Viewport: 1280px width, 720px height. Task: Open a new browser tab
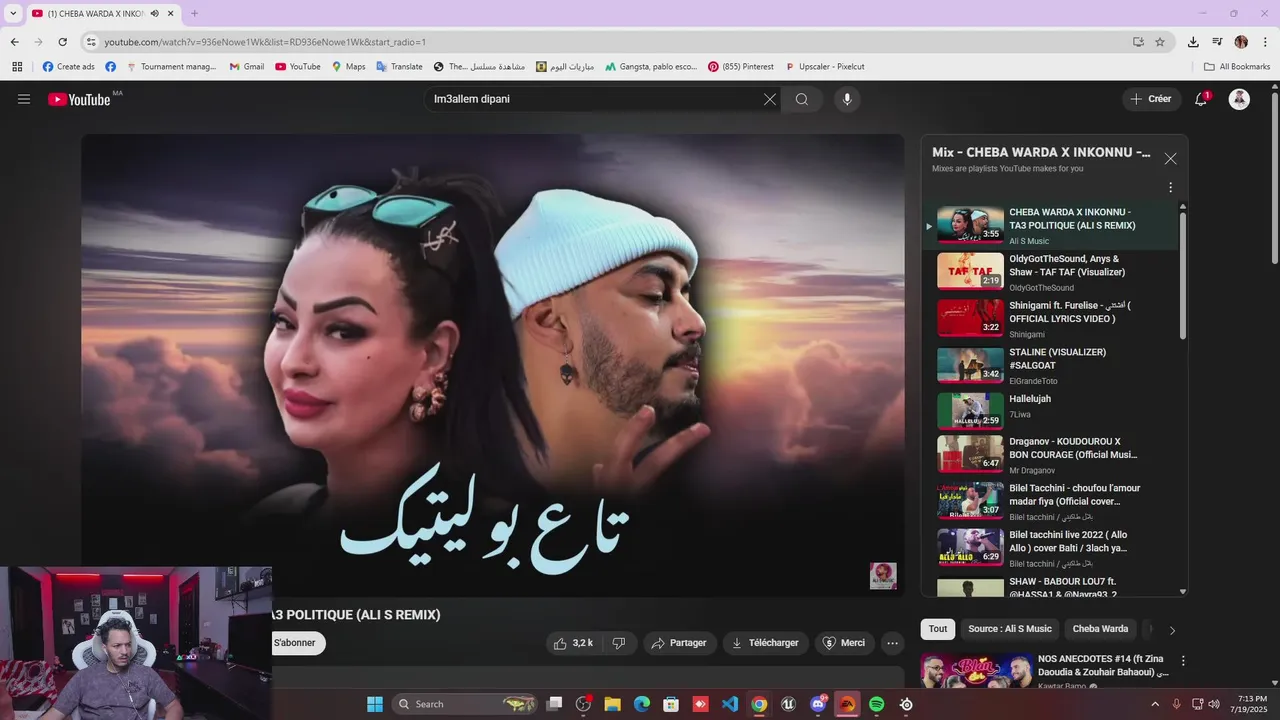coord(194,13)
